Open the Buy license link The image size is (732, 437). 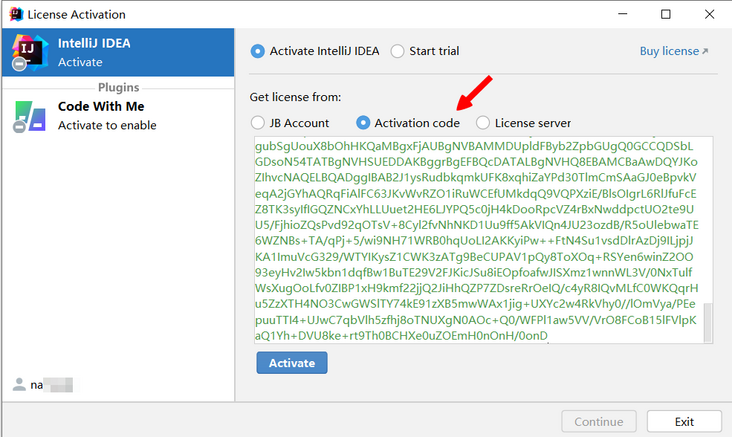coord(674,51)
